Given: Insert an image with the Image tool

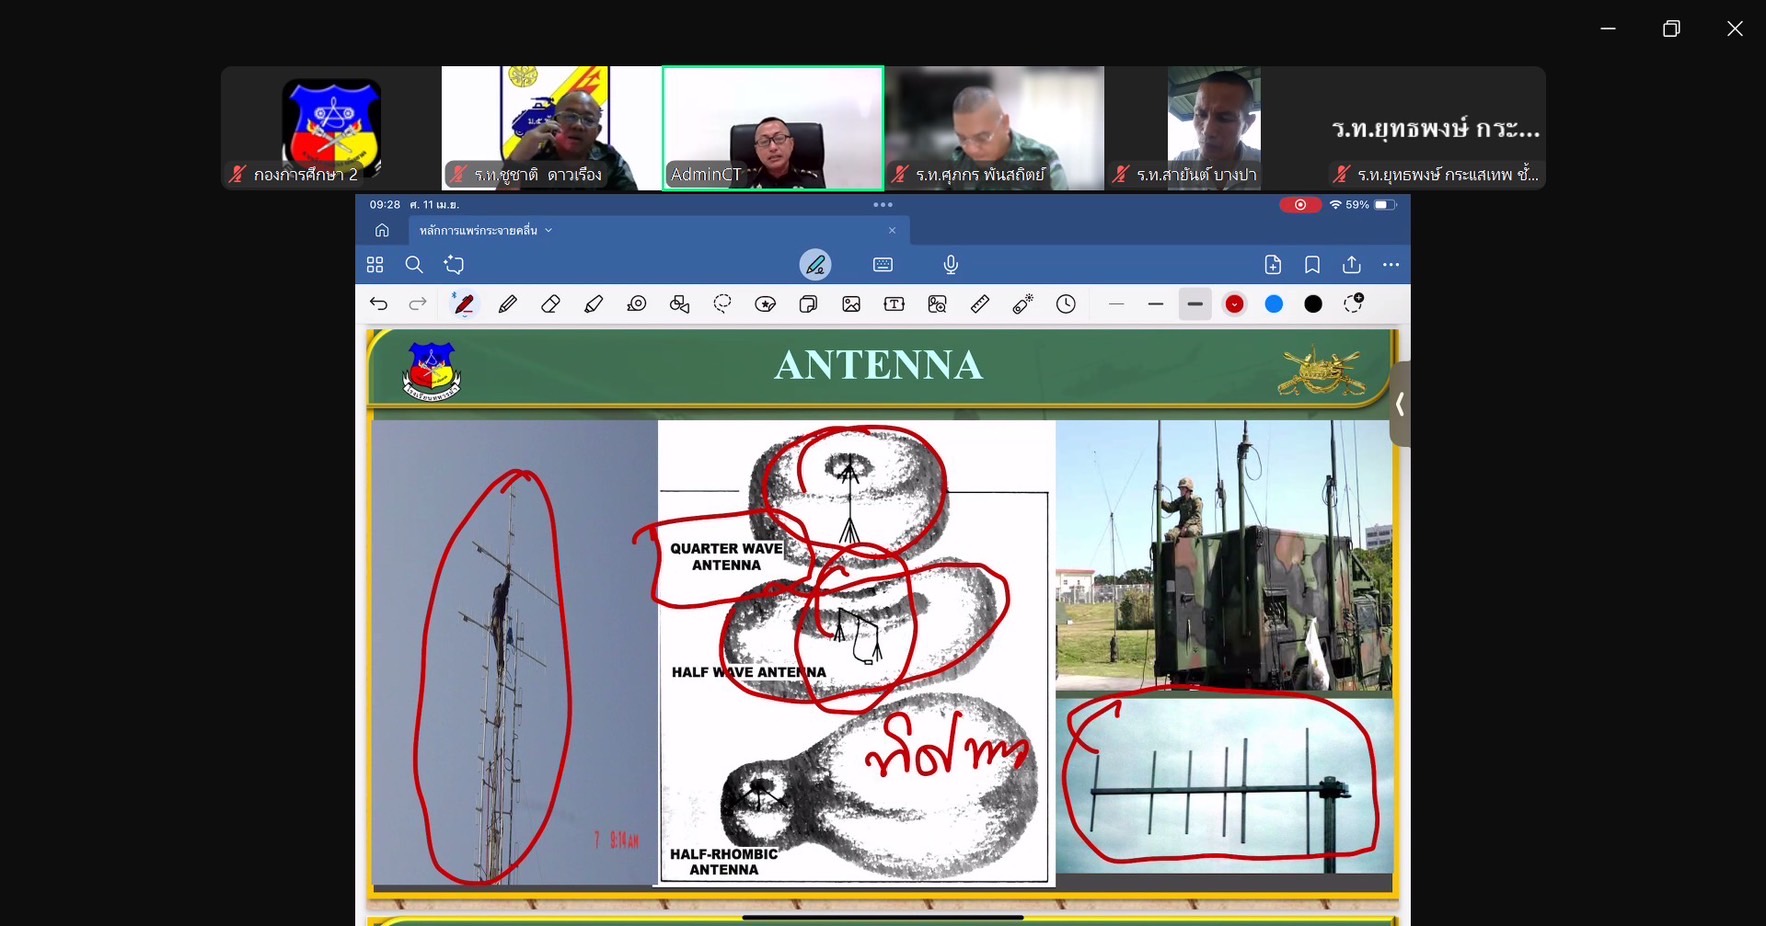Looking at the screenshot, I should (851, 304).
